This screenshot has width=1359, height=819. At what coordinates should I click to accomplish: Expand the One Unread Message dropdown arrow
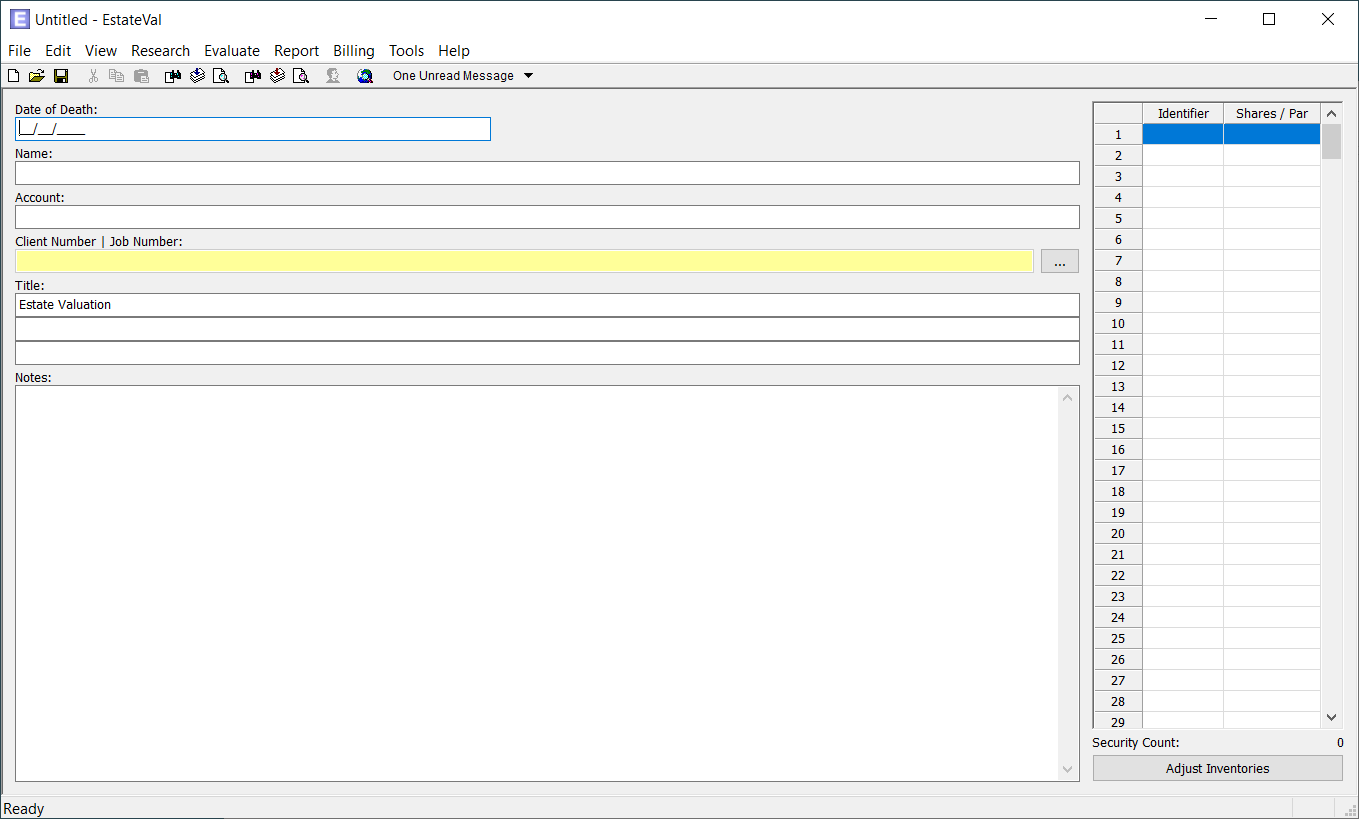pyautogui.click(x=529, y=76)
